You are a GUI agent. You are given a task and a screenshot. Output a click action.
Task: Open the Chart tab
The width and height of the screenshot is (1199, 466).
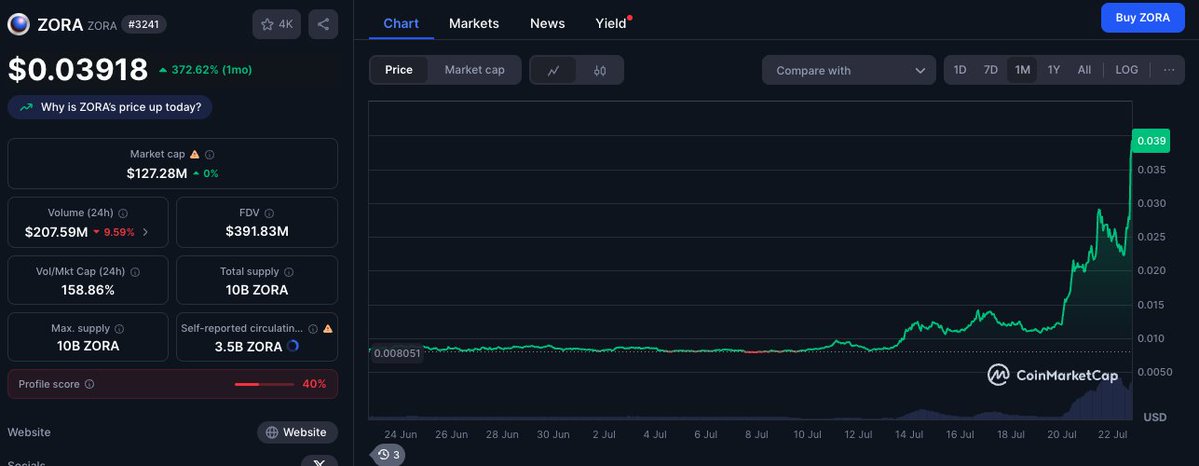tap(401, 23)
